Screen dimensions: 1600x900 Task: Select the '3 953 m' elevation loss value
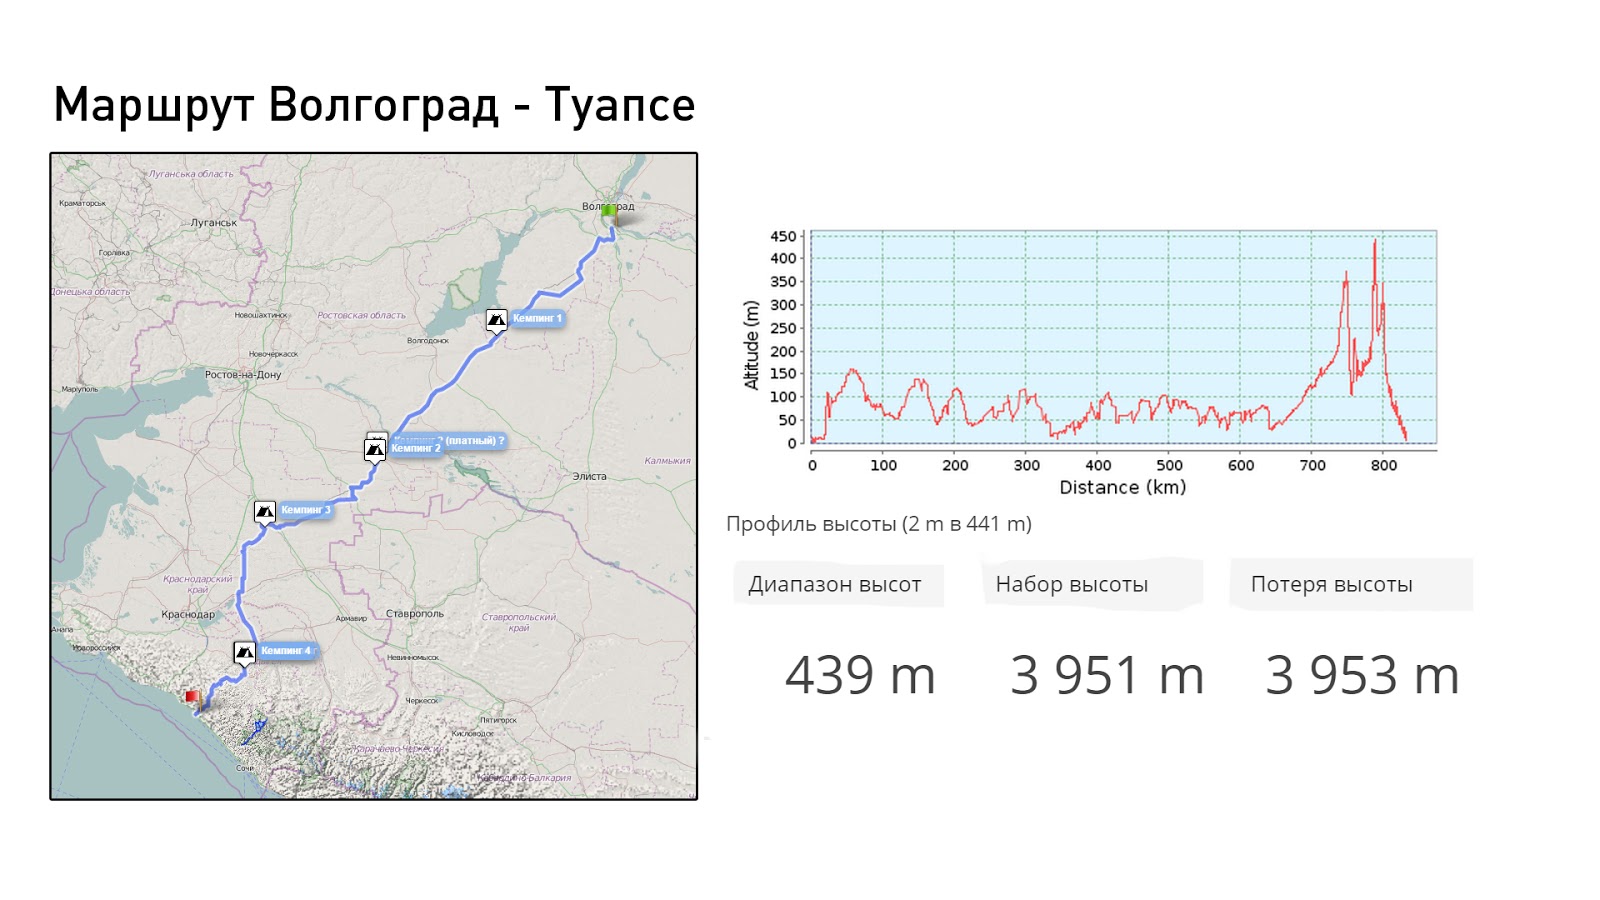coord(1362,675)
